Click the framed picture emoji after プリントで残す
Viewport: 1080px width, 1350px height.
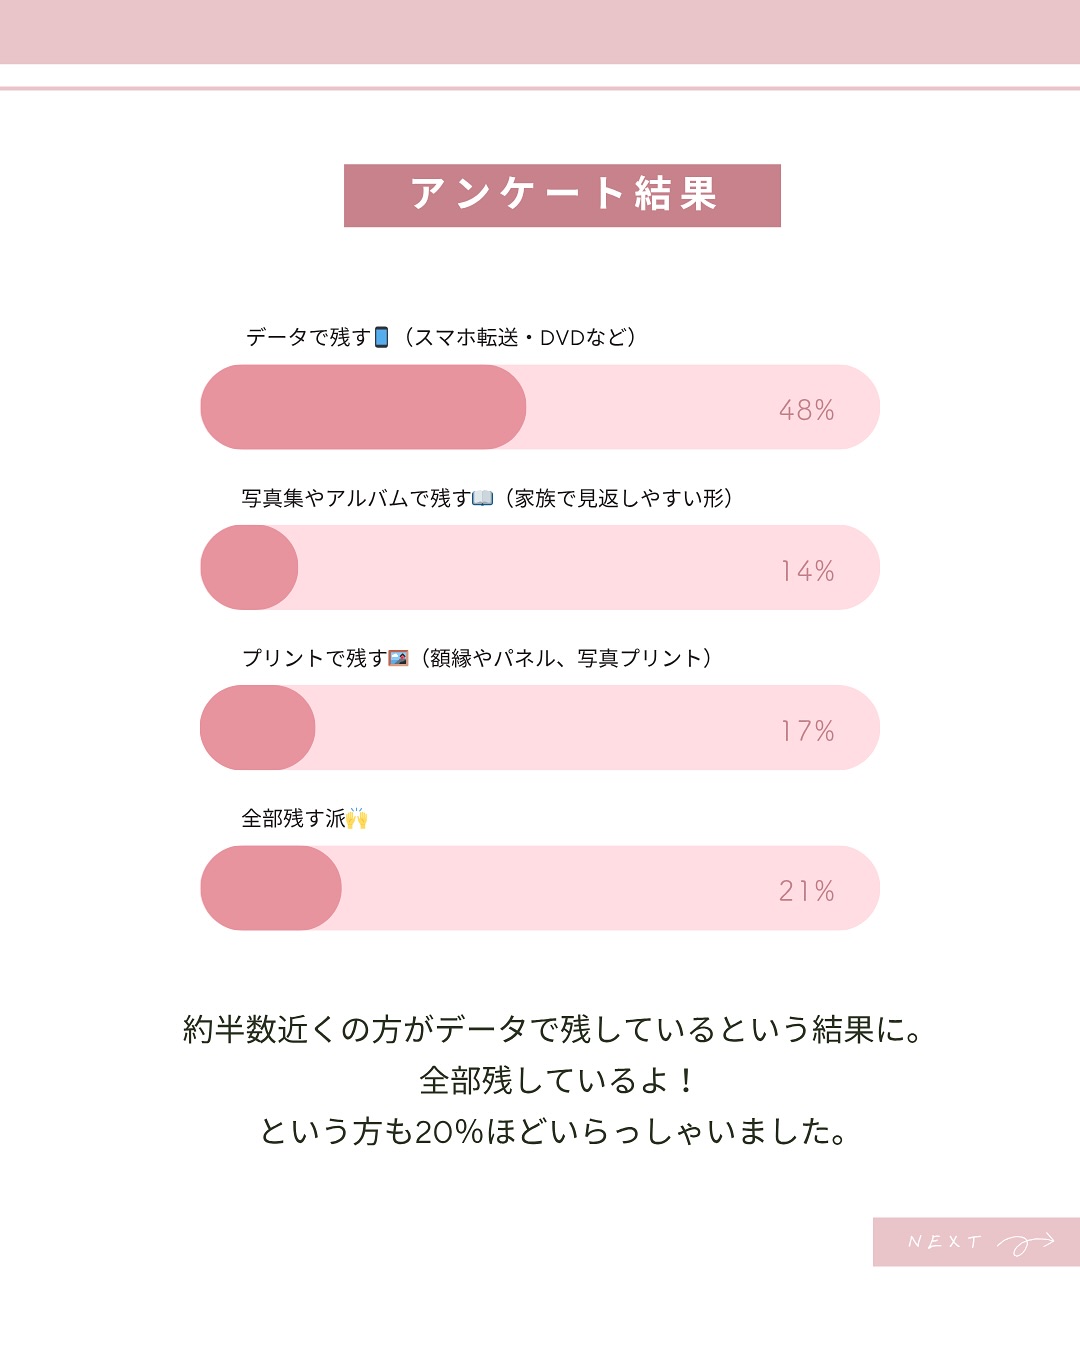point(398,658)
